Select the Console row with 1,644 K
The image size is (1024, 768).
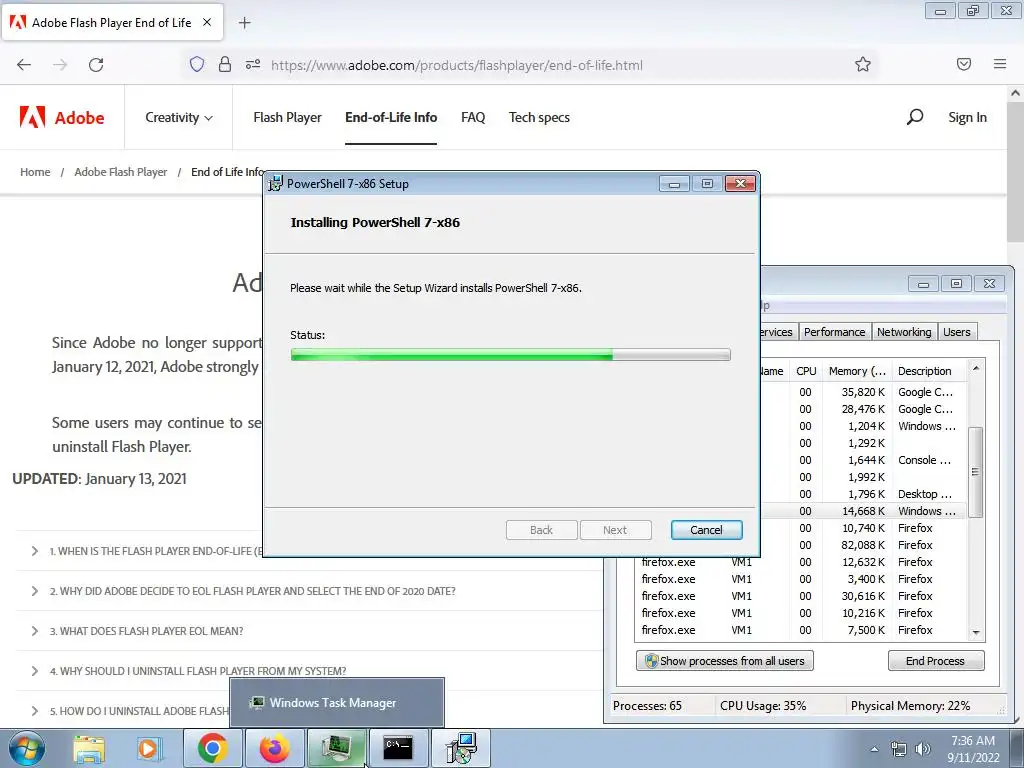[x=863, y=460]
